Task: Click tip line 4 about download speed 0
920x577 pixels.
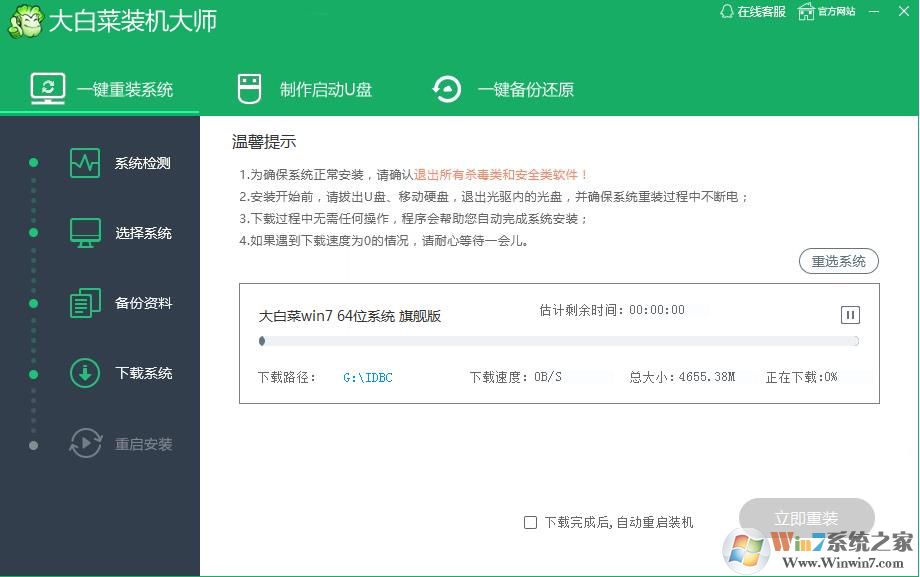Action: tap(383, 241)
